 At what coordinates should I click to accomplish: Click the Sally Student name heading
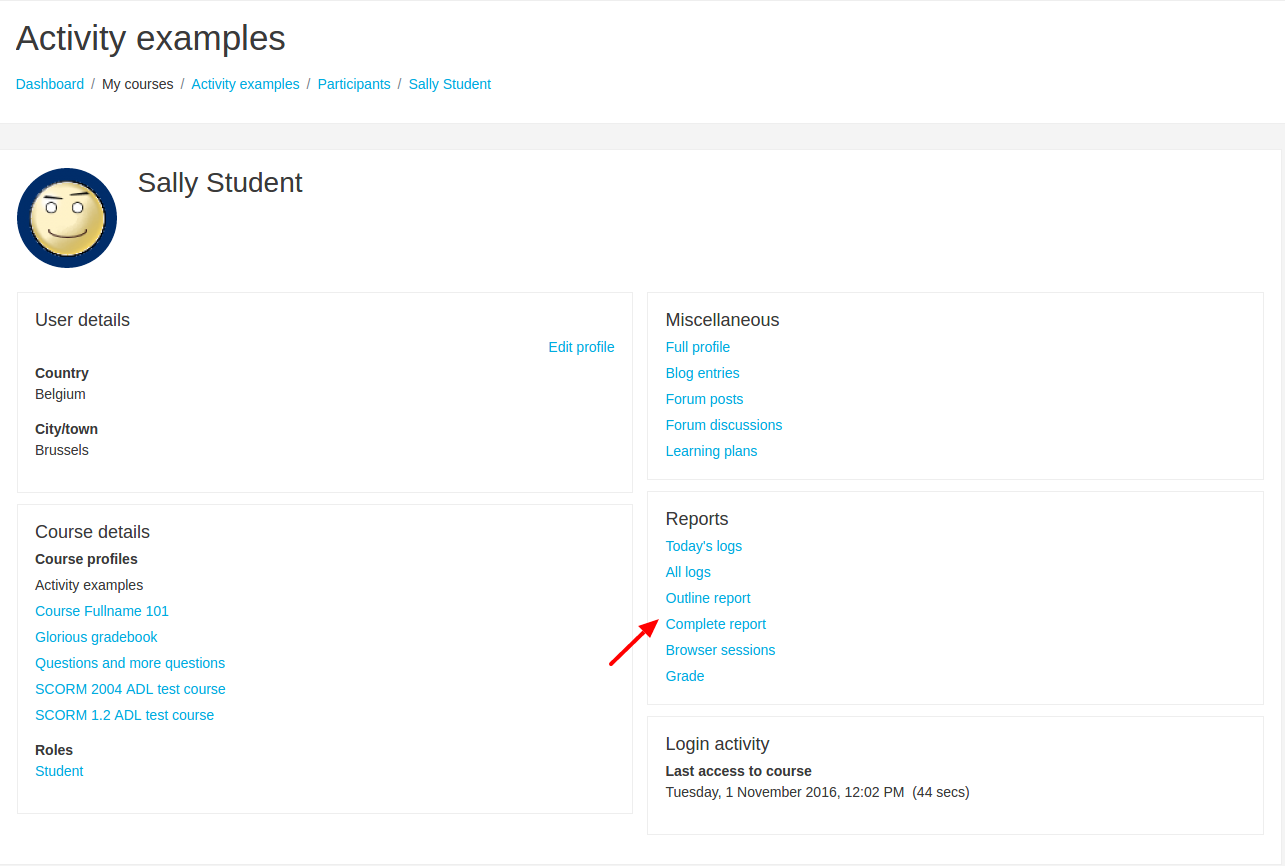tap(220, 183)
